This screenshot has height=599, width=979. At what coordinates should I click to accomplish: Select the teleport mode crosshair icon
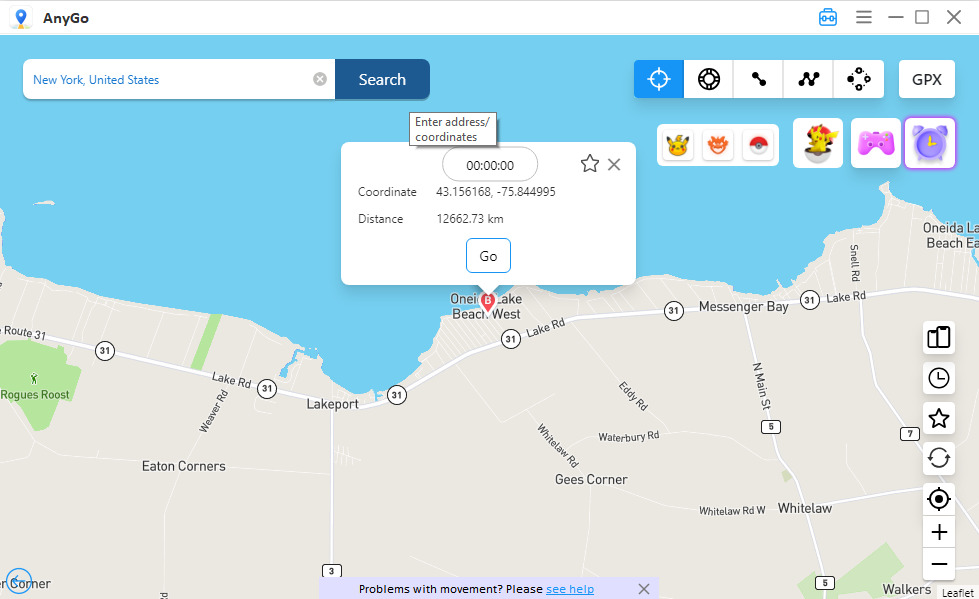(659, 79)
